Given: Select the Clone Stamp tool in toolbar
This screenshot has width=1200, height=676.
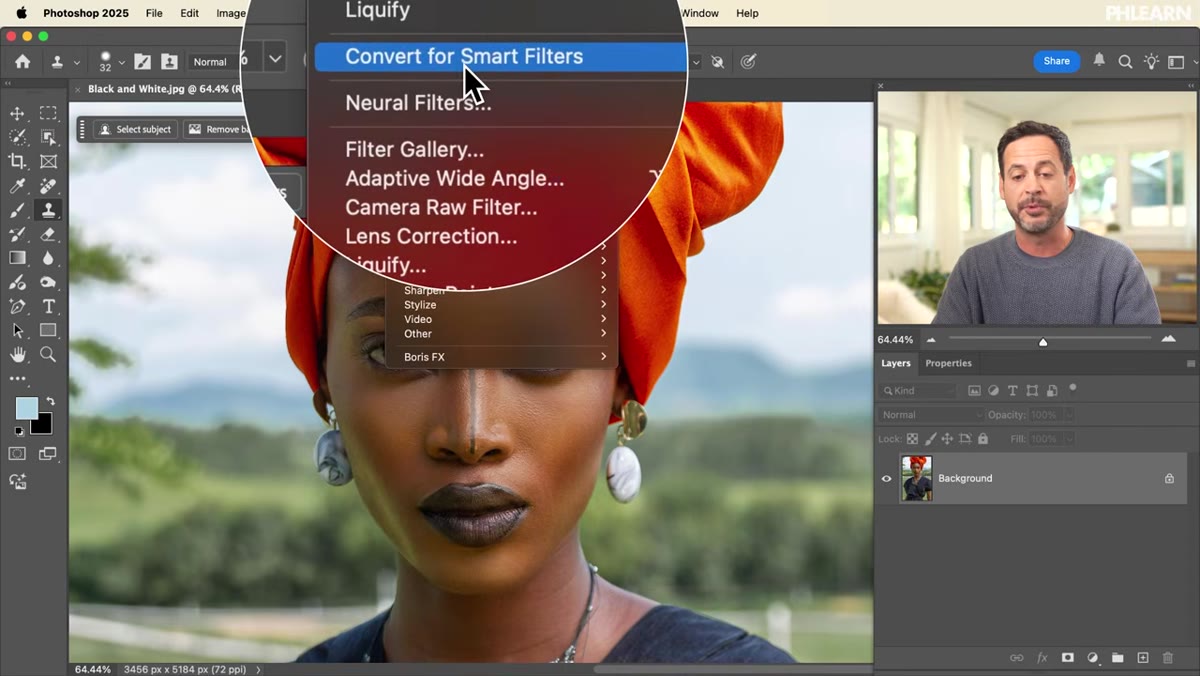Looking at the screenshot, I should pos(48,210).
